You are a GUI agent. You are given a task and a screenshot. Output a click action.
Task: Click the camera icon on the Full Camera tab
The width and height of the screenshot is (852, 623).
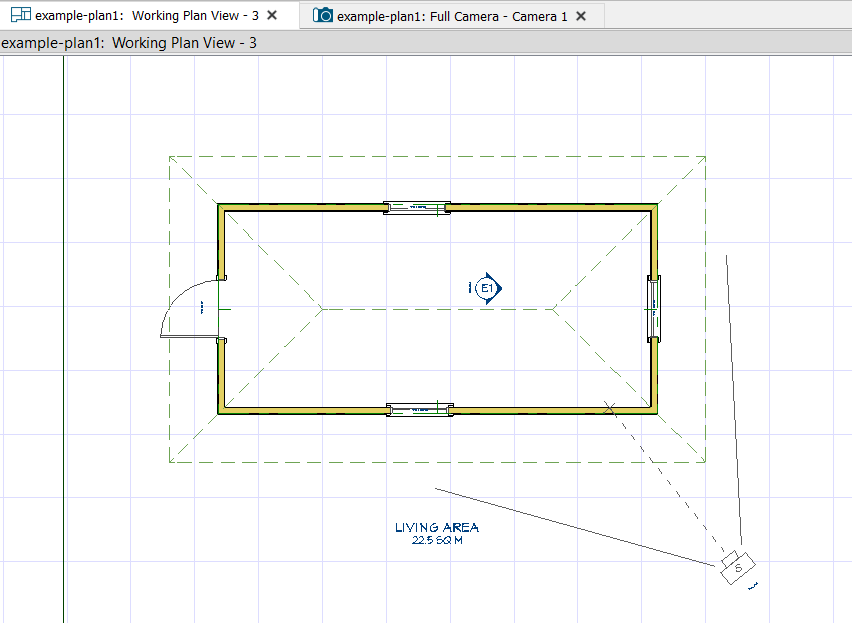322,15
